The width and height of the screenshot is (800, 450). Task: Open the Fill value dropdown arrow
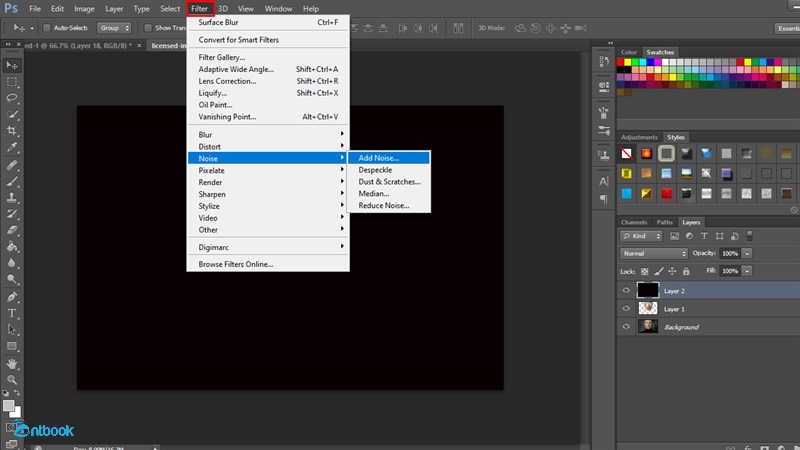(x=747, y=271)
